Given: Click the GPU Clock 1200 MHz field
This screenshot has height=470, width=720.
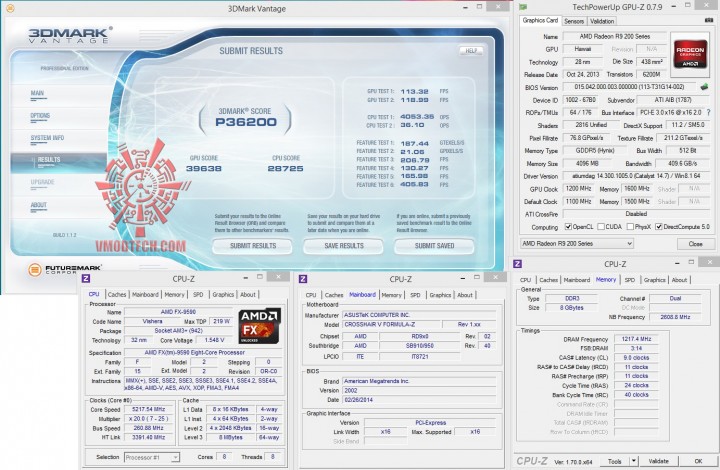Looking at the screenshot, I should click(x=578, y=189).
